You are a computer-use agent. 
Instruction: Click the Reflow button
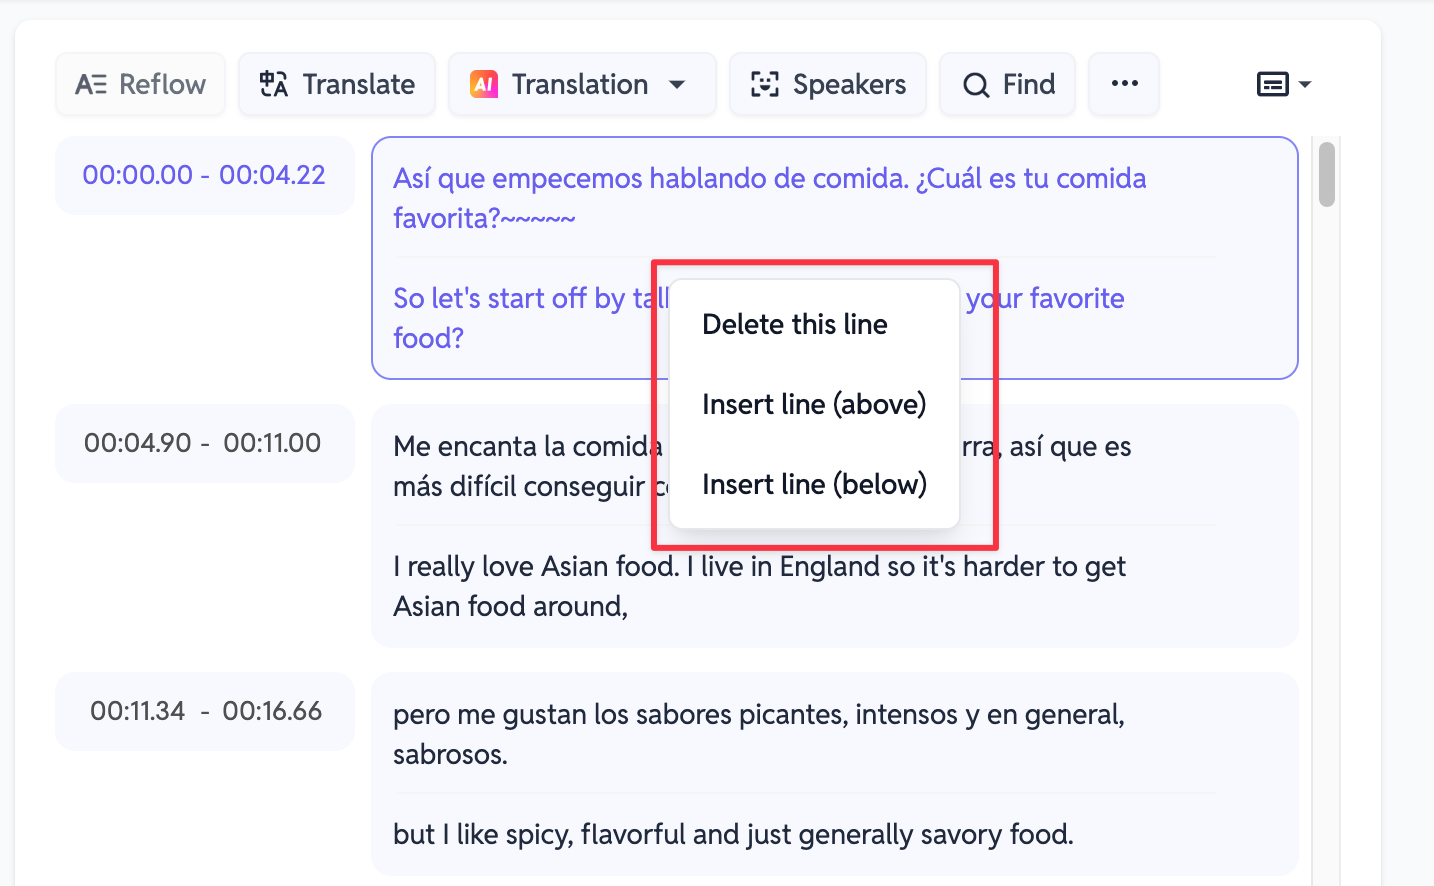(140, 84)
